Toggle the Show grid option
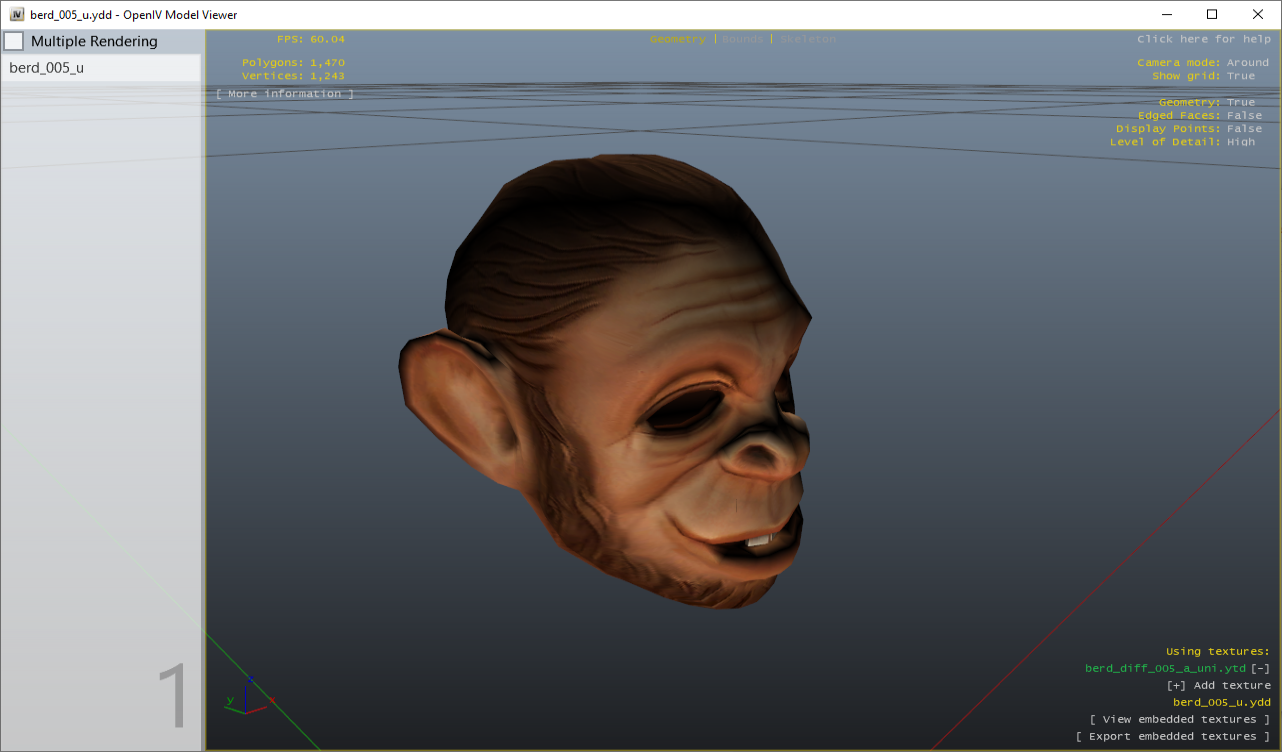This screenshot has height=752, width=1282. pyautogui.click(x=1240, y=76)
